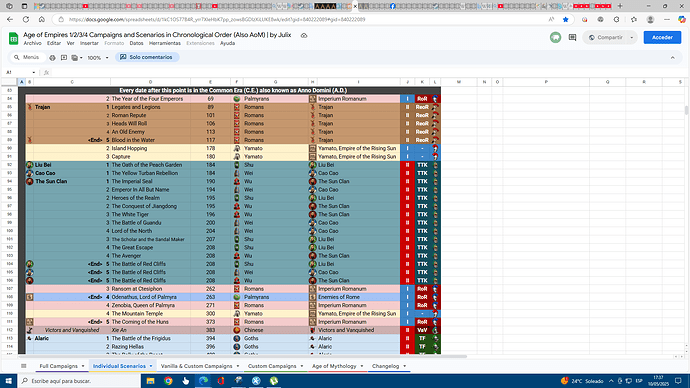Switch to the Age of Mythology sheet tab

(x=334, y=366)
